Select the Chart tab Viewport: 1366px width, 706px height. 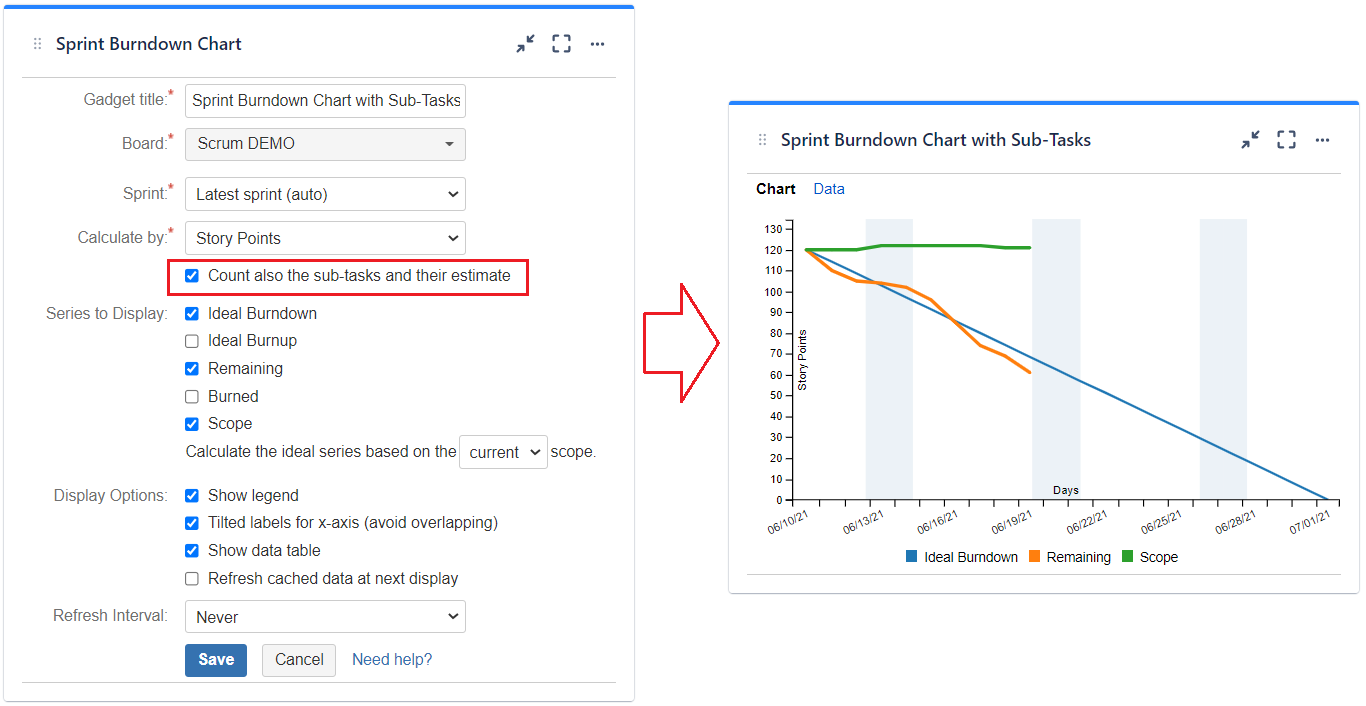pyautogui.click(x=775, y=188)
